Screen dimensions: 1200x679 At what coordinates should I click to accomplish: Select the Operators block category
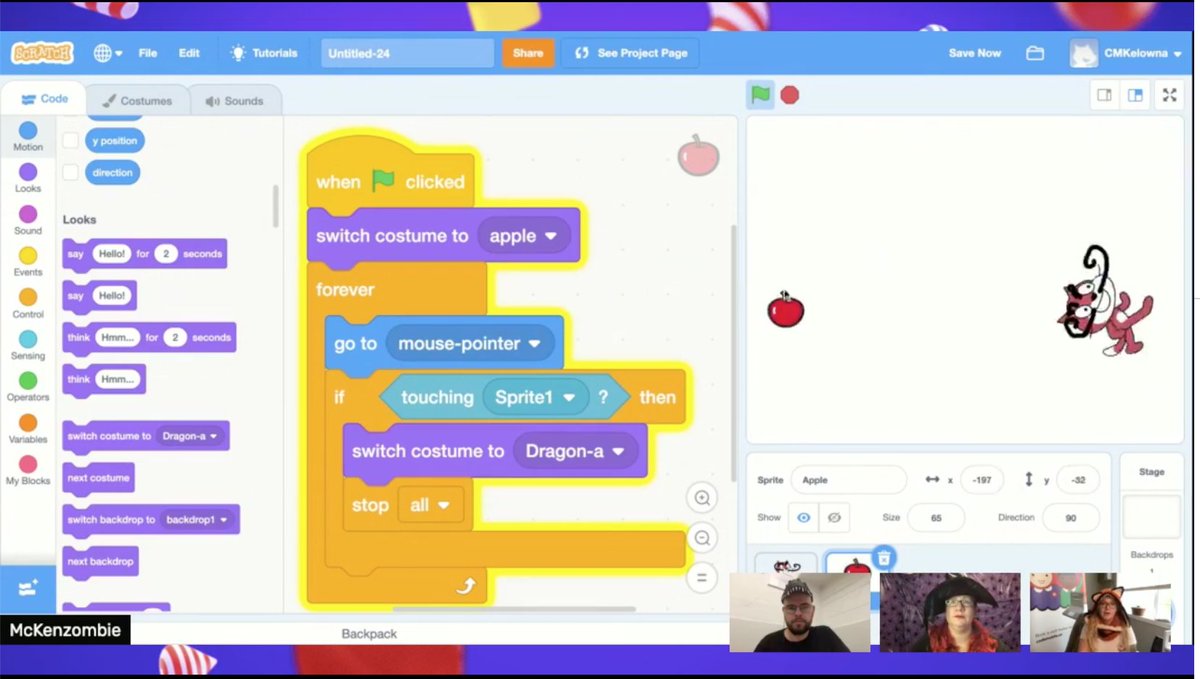pyautogui.click(x=28, y=388)
